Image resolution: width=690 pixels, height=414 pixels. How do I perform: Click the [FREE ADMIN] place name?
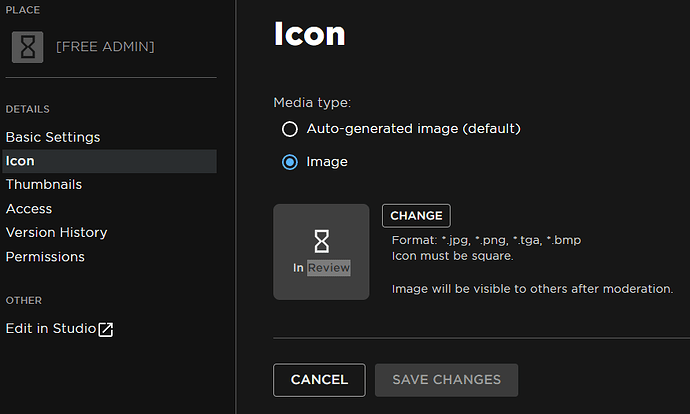pyautogui.click(x=105, y=46)
